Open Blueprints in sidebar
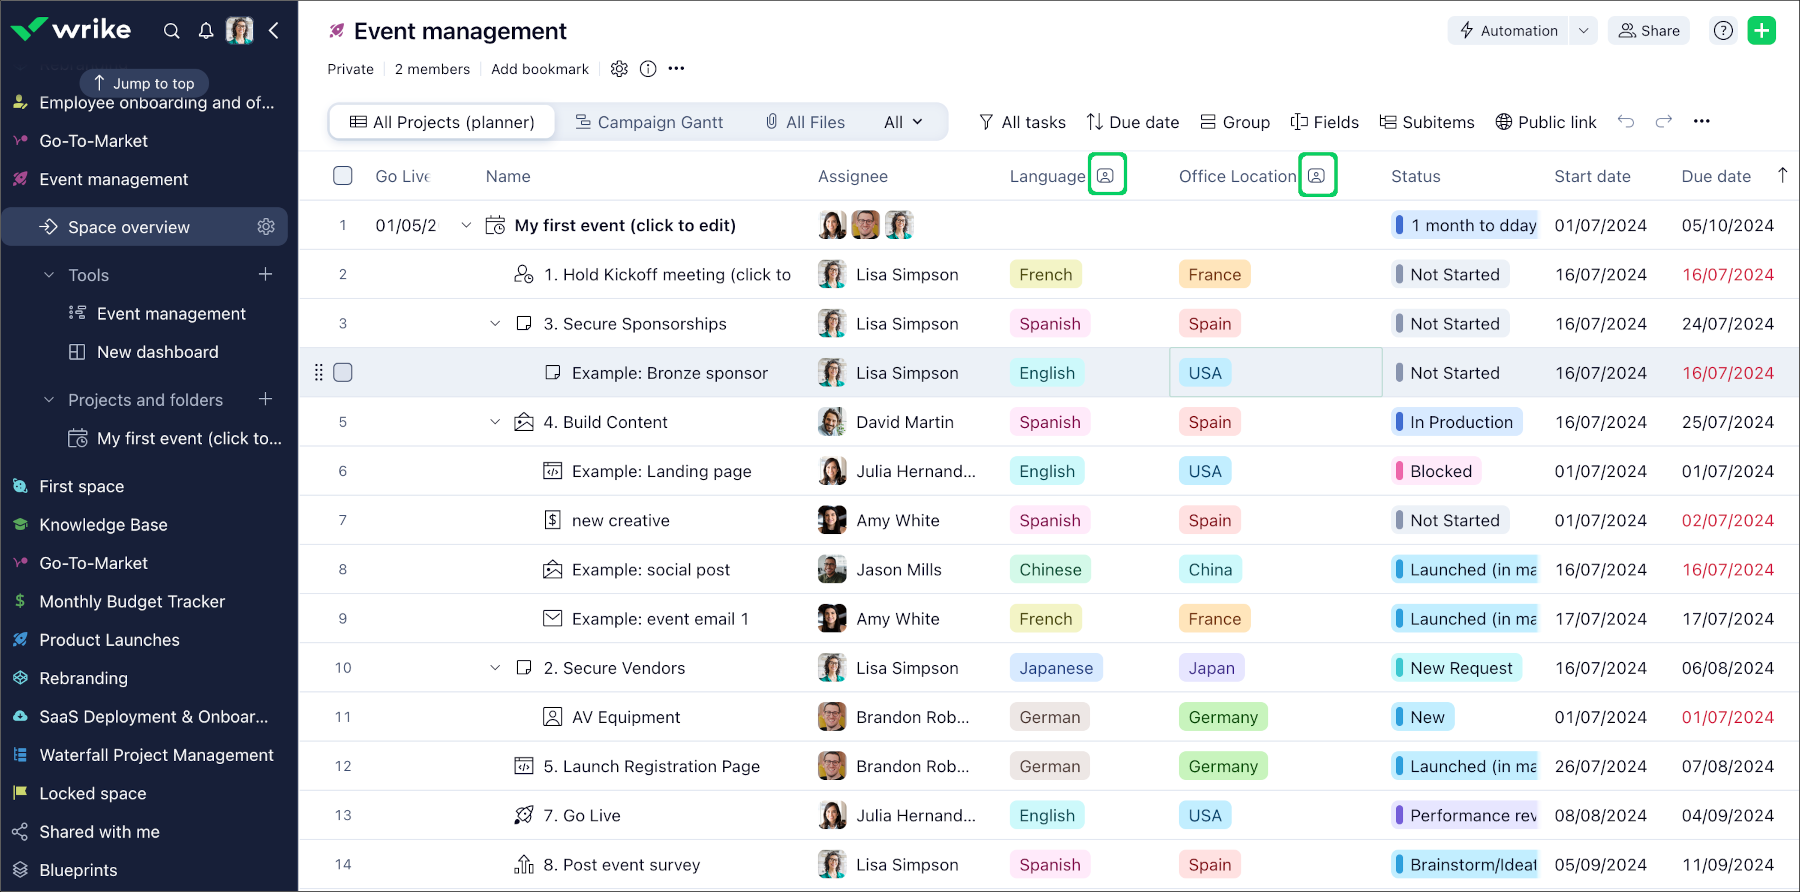 (x=78, y=870)
